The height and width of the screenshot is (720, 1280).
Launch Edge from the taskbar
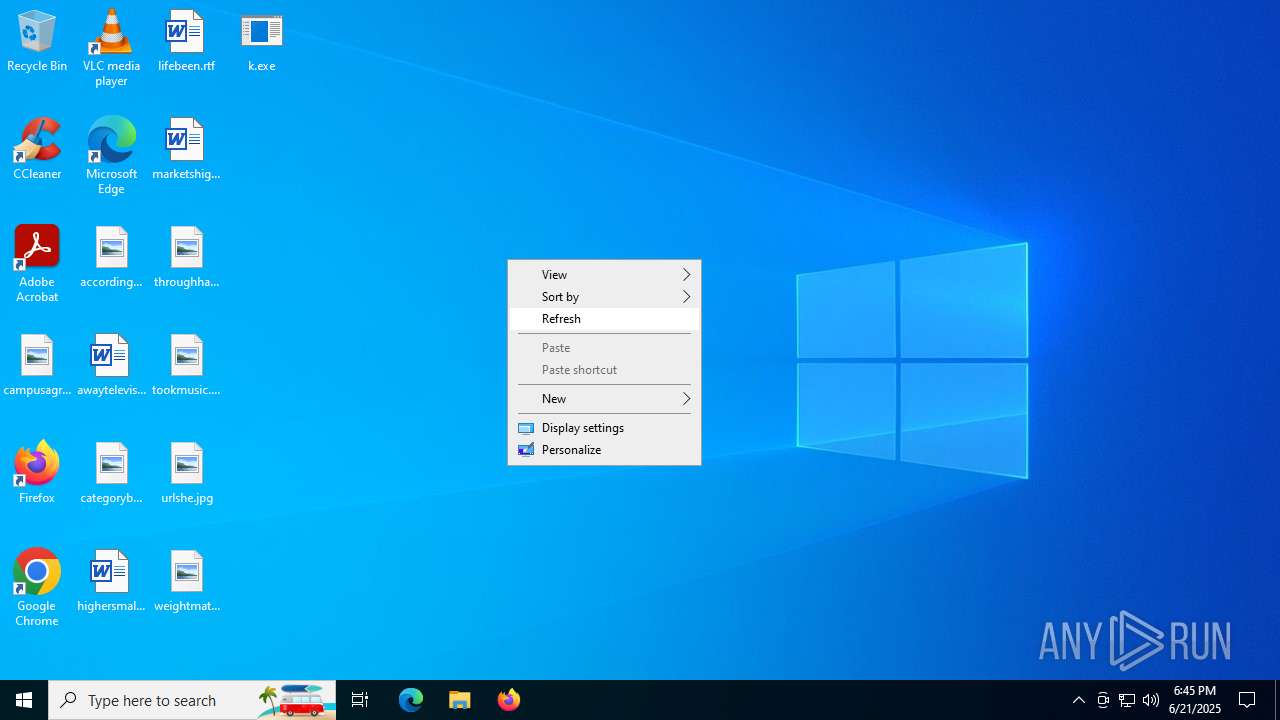point(411,700)
